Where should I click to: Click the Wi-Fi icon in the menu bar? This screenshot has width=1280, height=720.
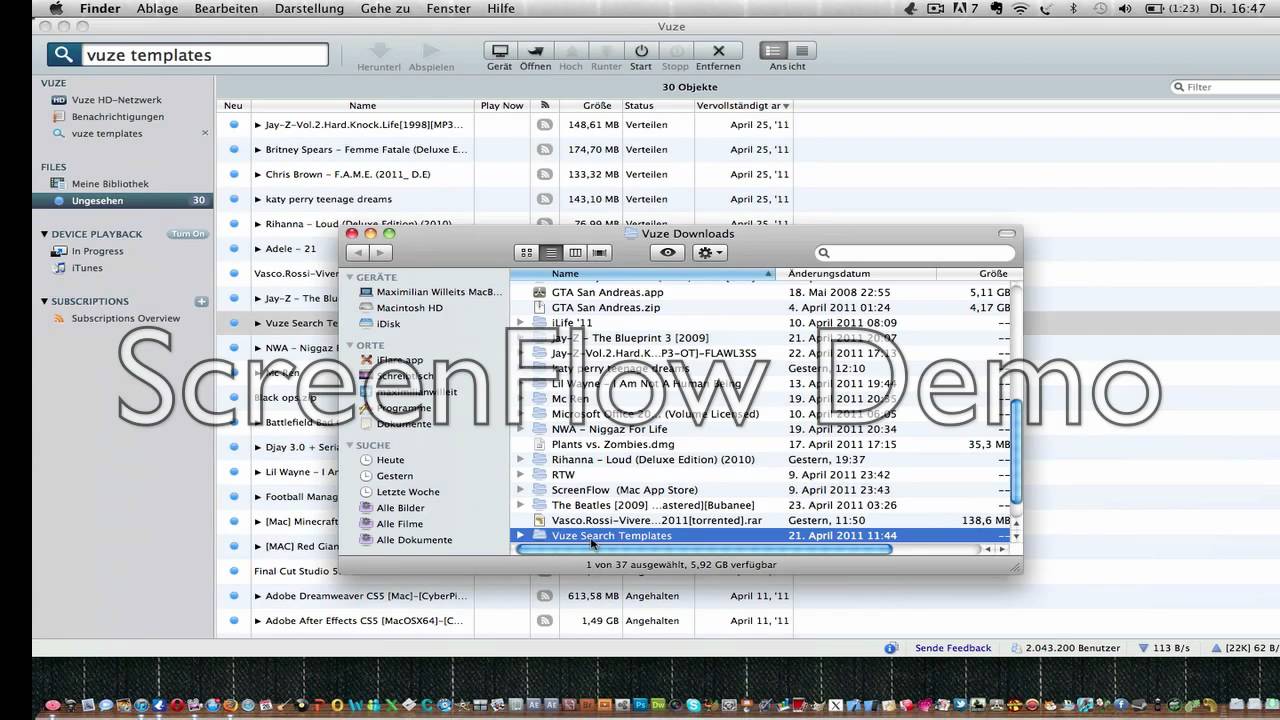click(1020, 8)
